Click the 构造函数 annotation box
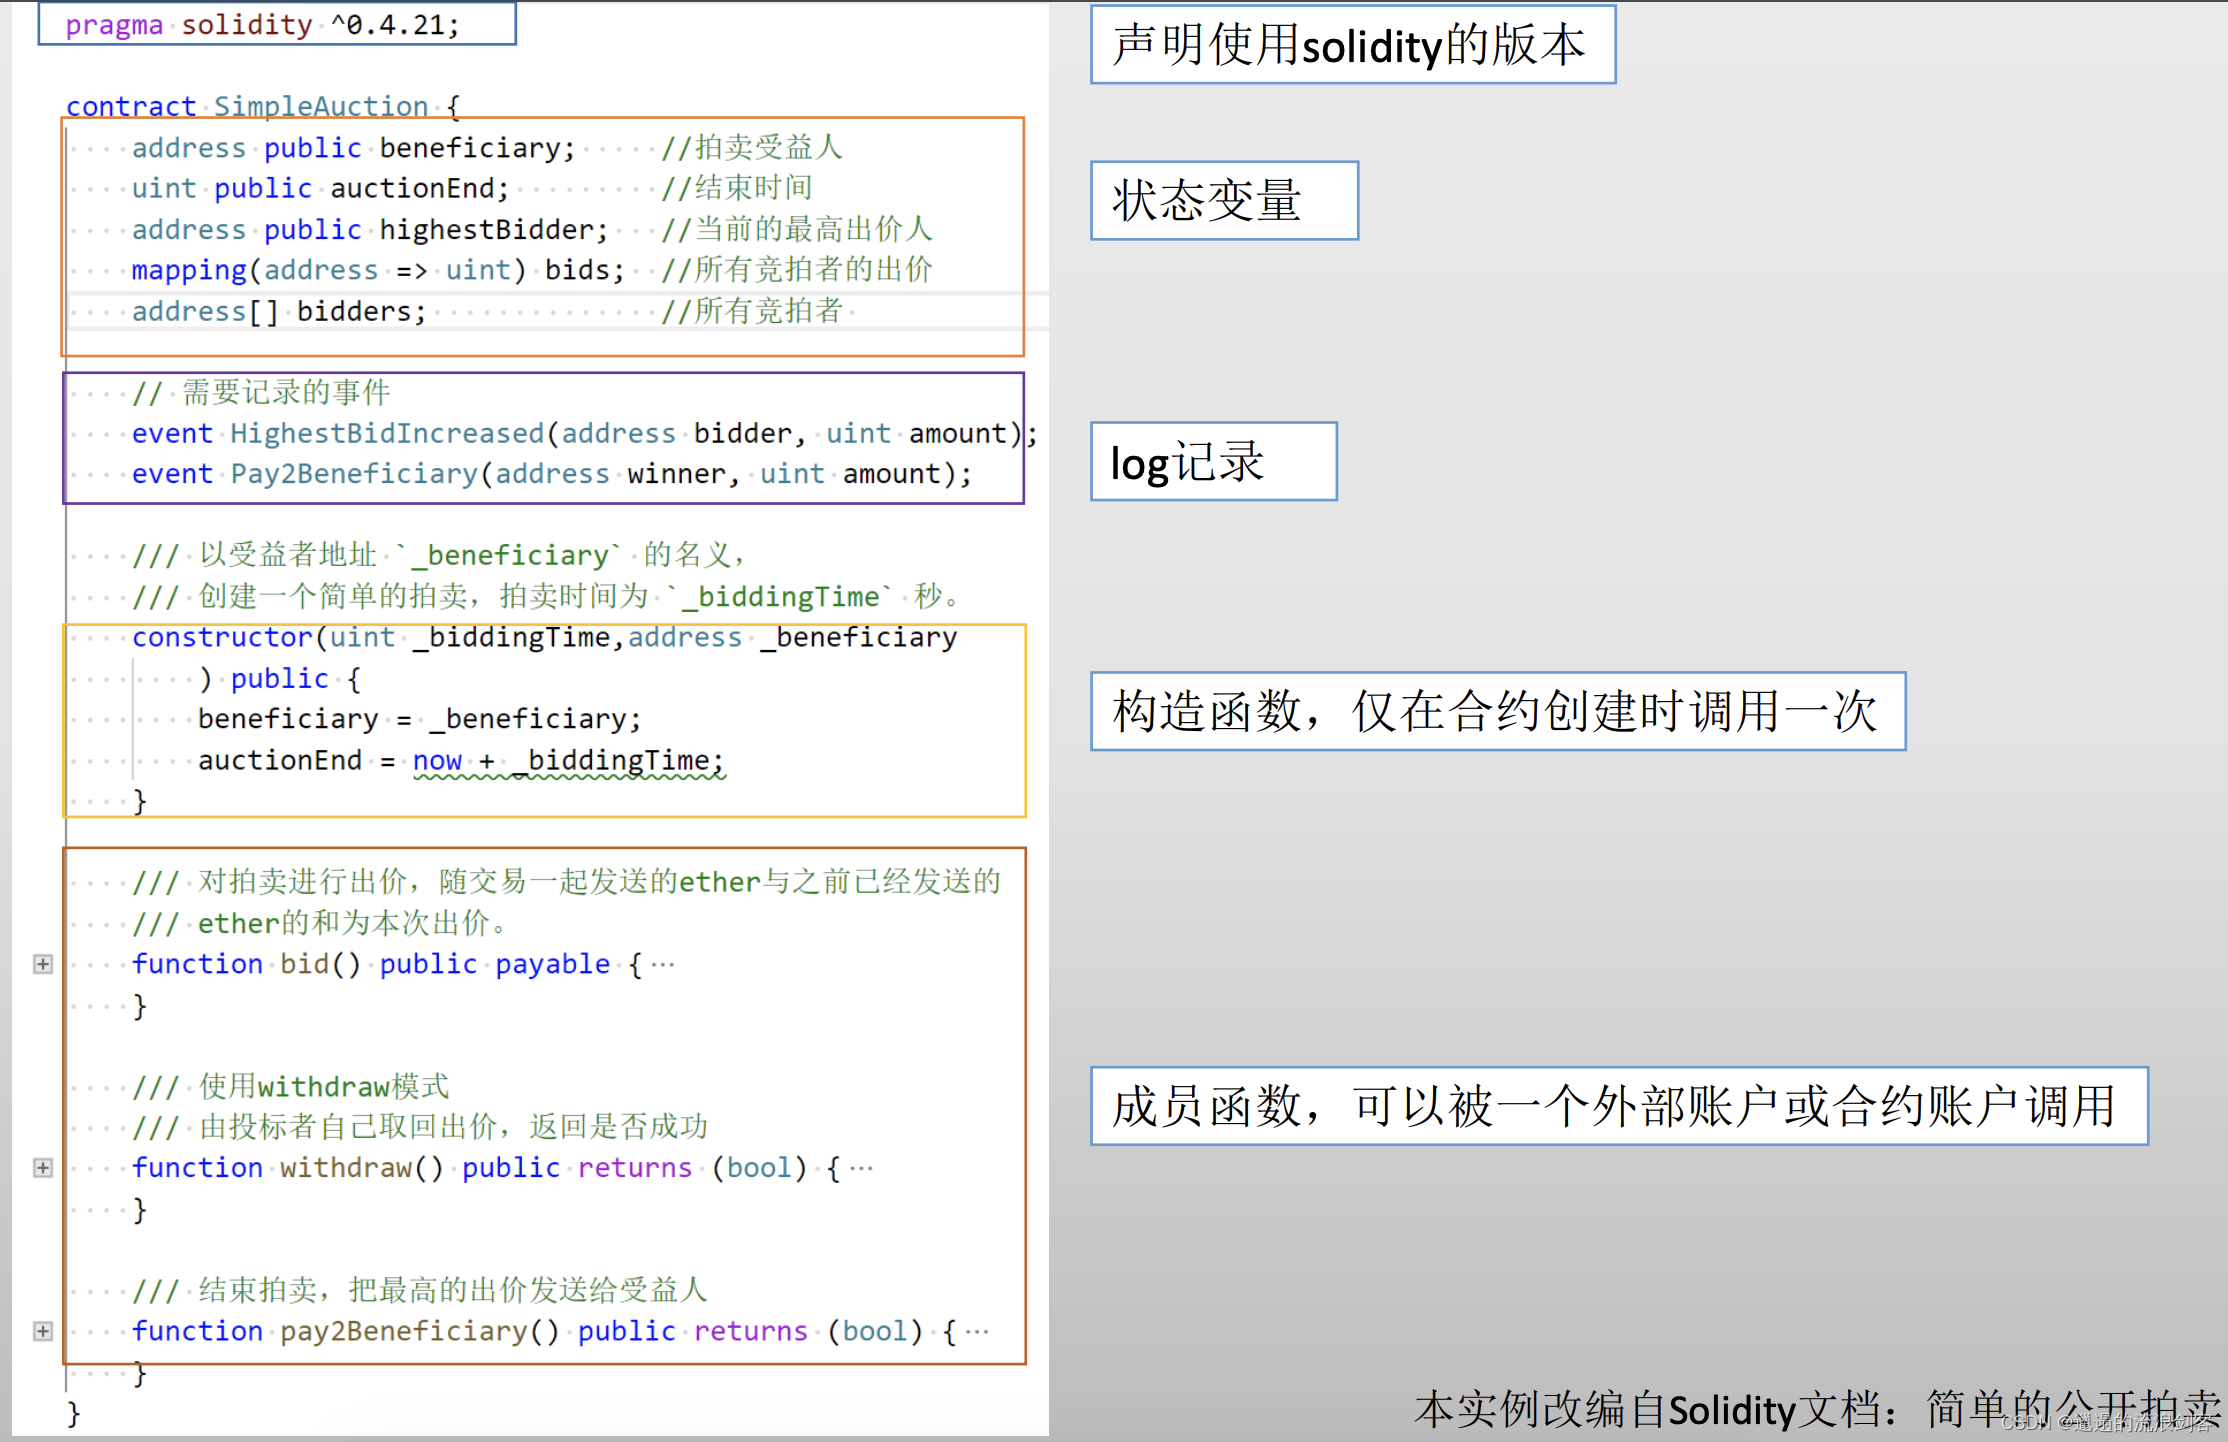The image size is (2228, 1442). [1495, 712]
